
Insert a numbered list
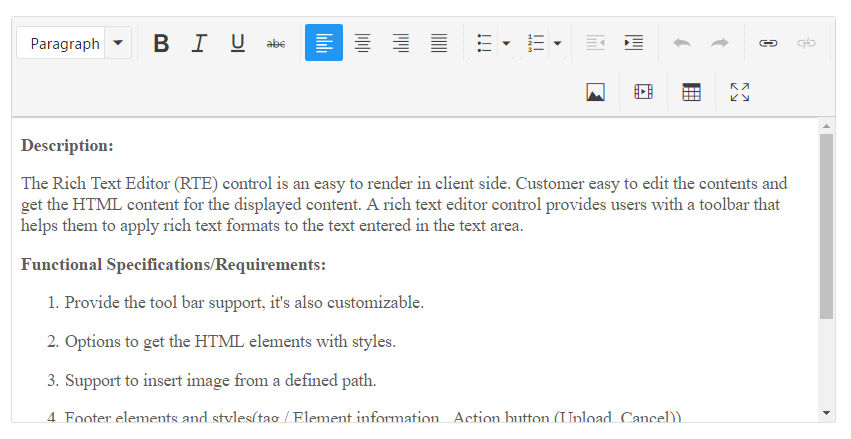tap(536, 43)
